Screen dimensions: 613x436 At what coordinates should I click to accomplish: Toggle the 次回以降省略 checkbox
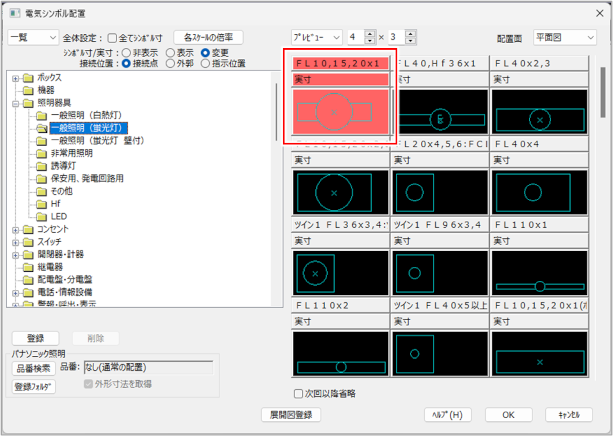(x=299, y=393)
